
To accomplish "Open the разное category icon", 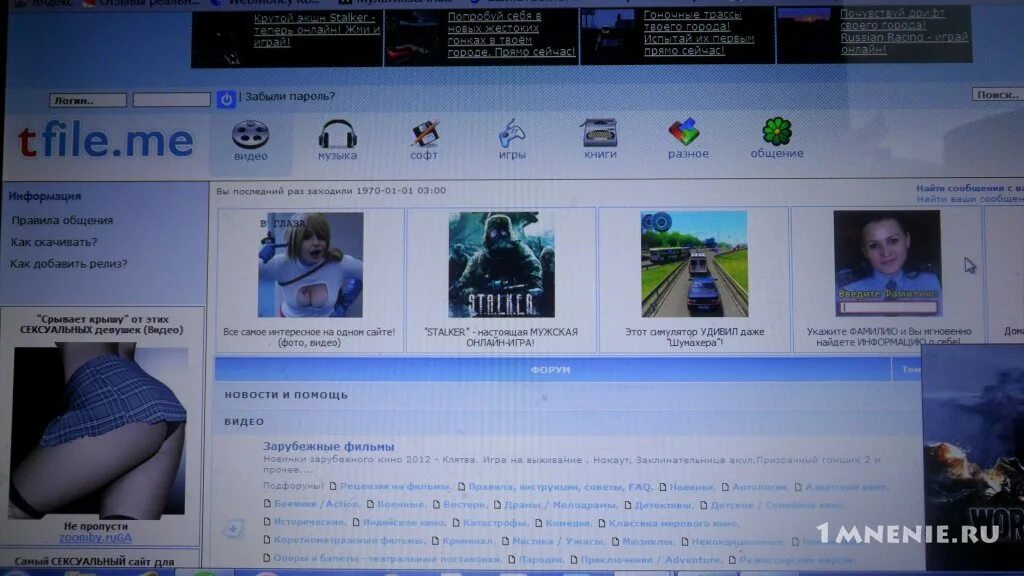I will pyautogui.click(x=688, y=138).
